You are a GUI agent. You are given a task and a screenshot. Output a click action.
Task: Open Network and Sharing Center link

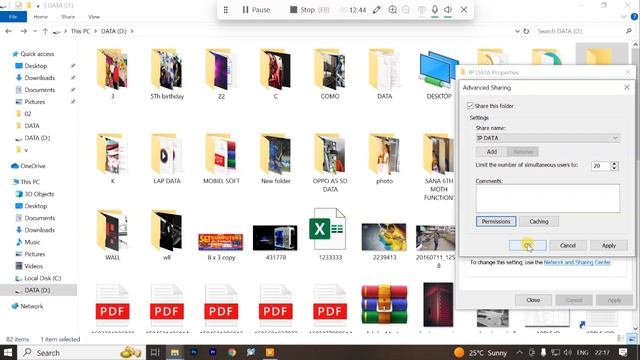tap(577, 262)
